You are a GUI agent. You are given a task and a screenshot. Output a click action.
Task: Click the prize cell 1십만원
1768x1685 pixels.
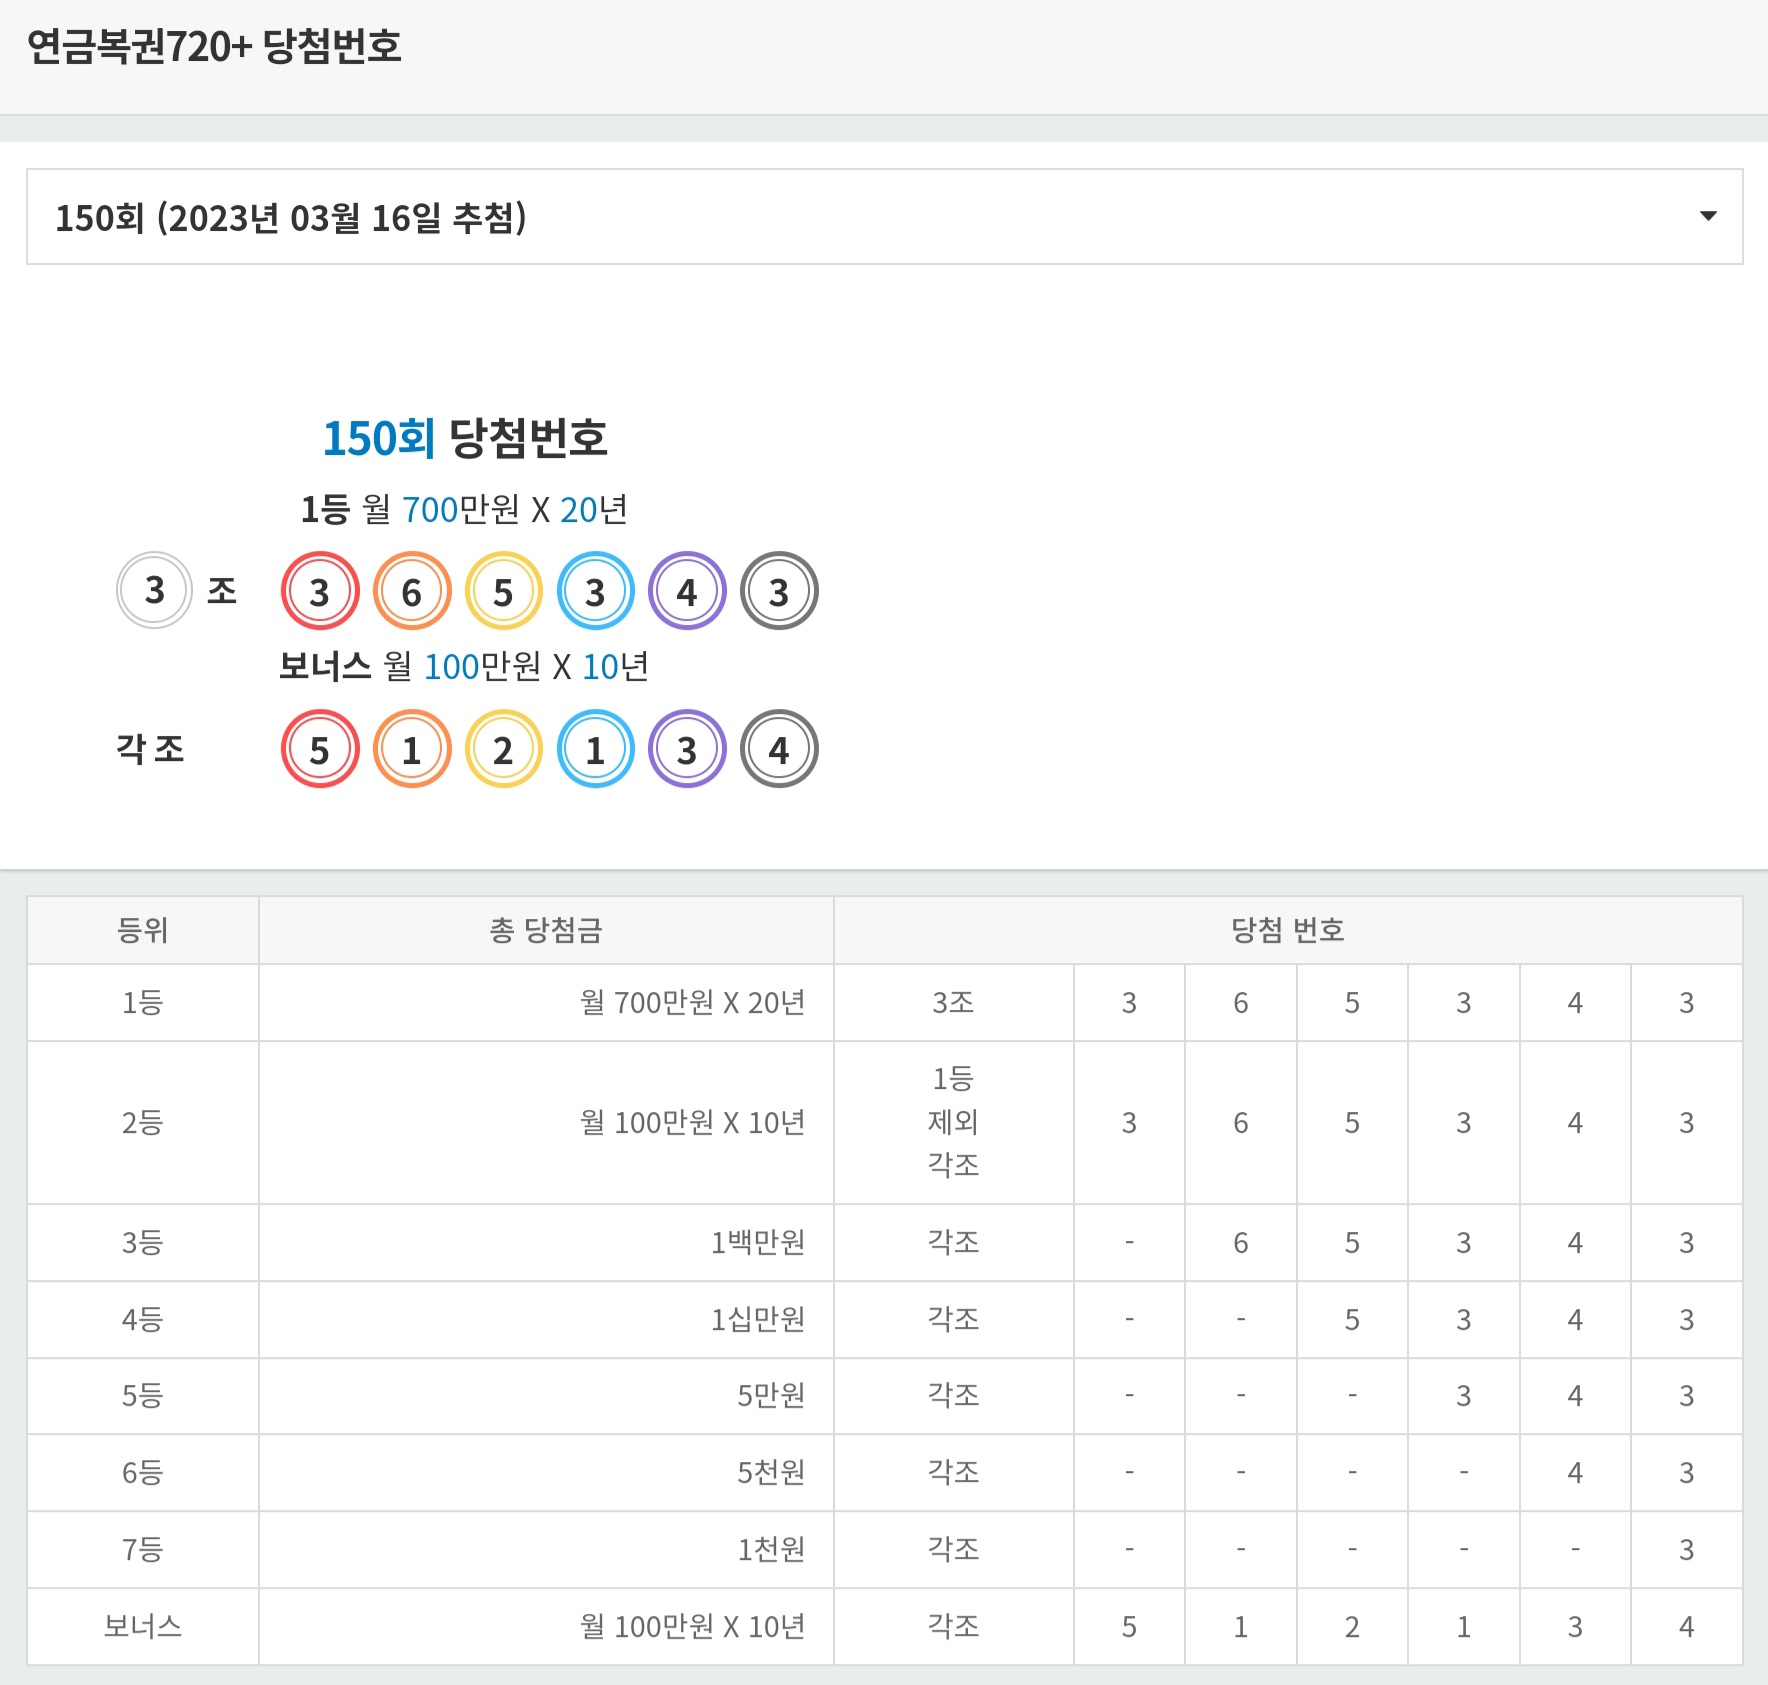coord(546,1320)
